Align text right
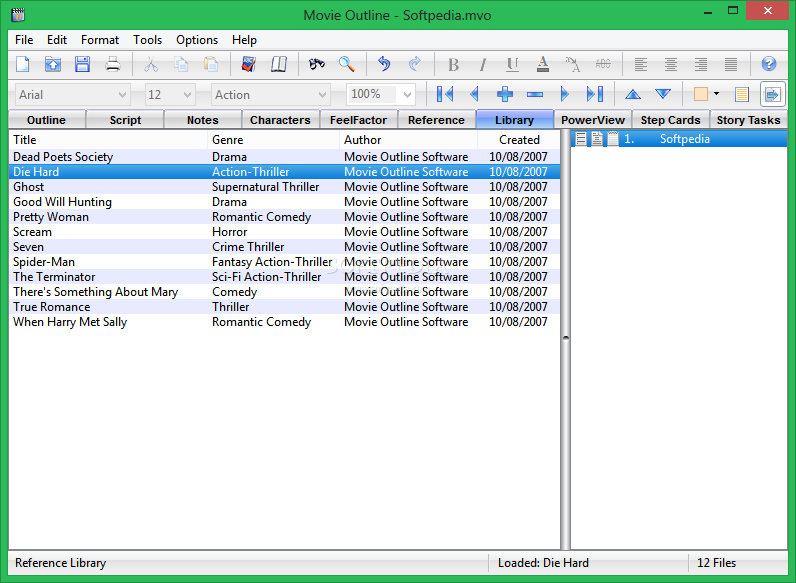This screenshot has height=583, width=796. (701, 64)
